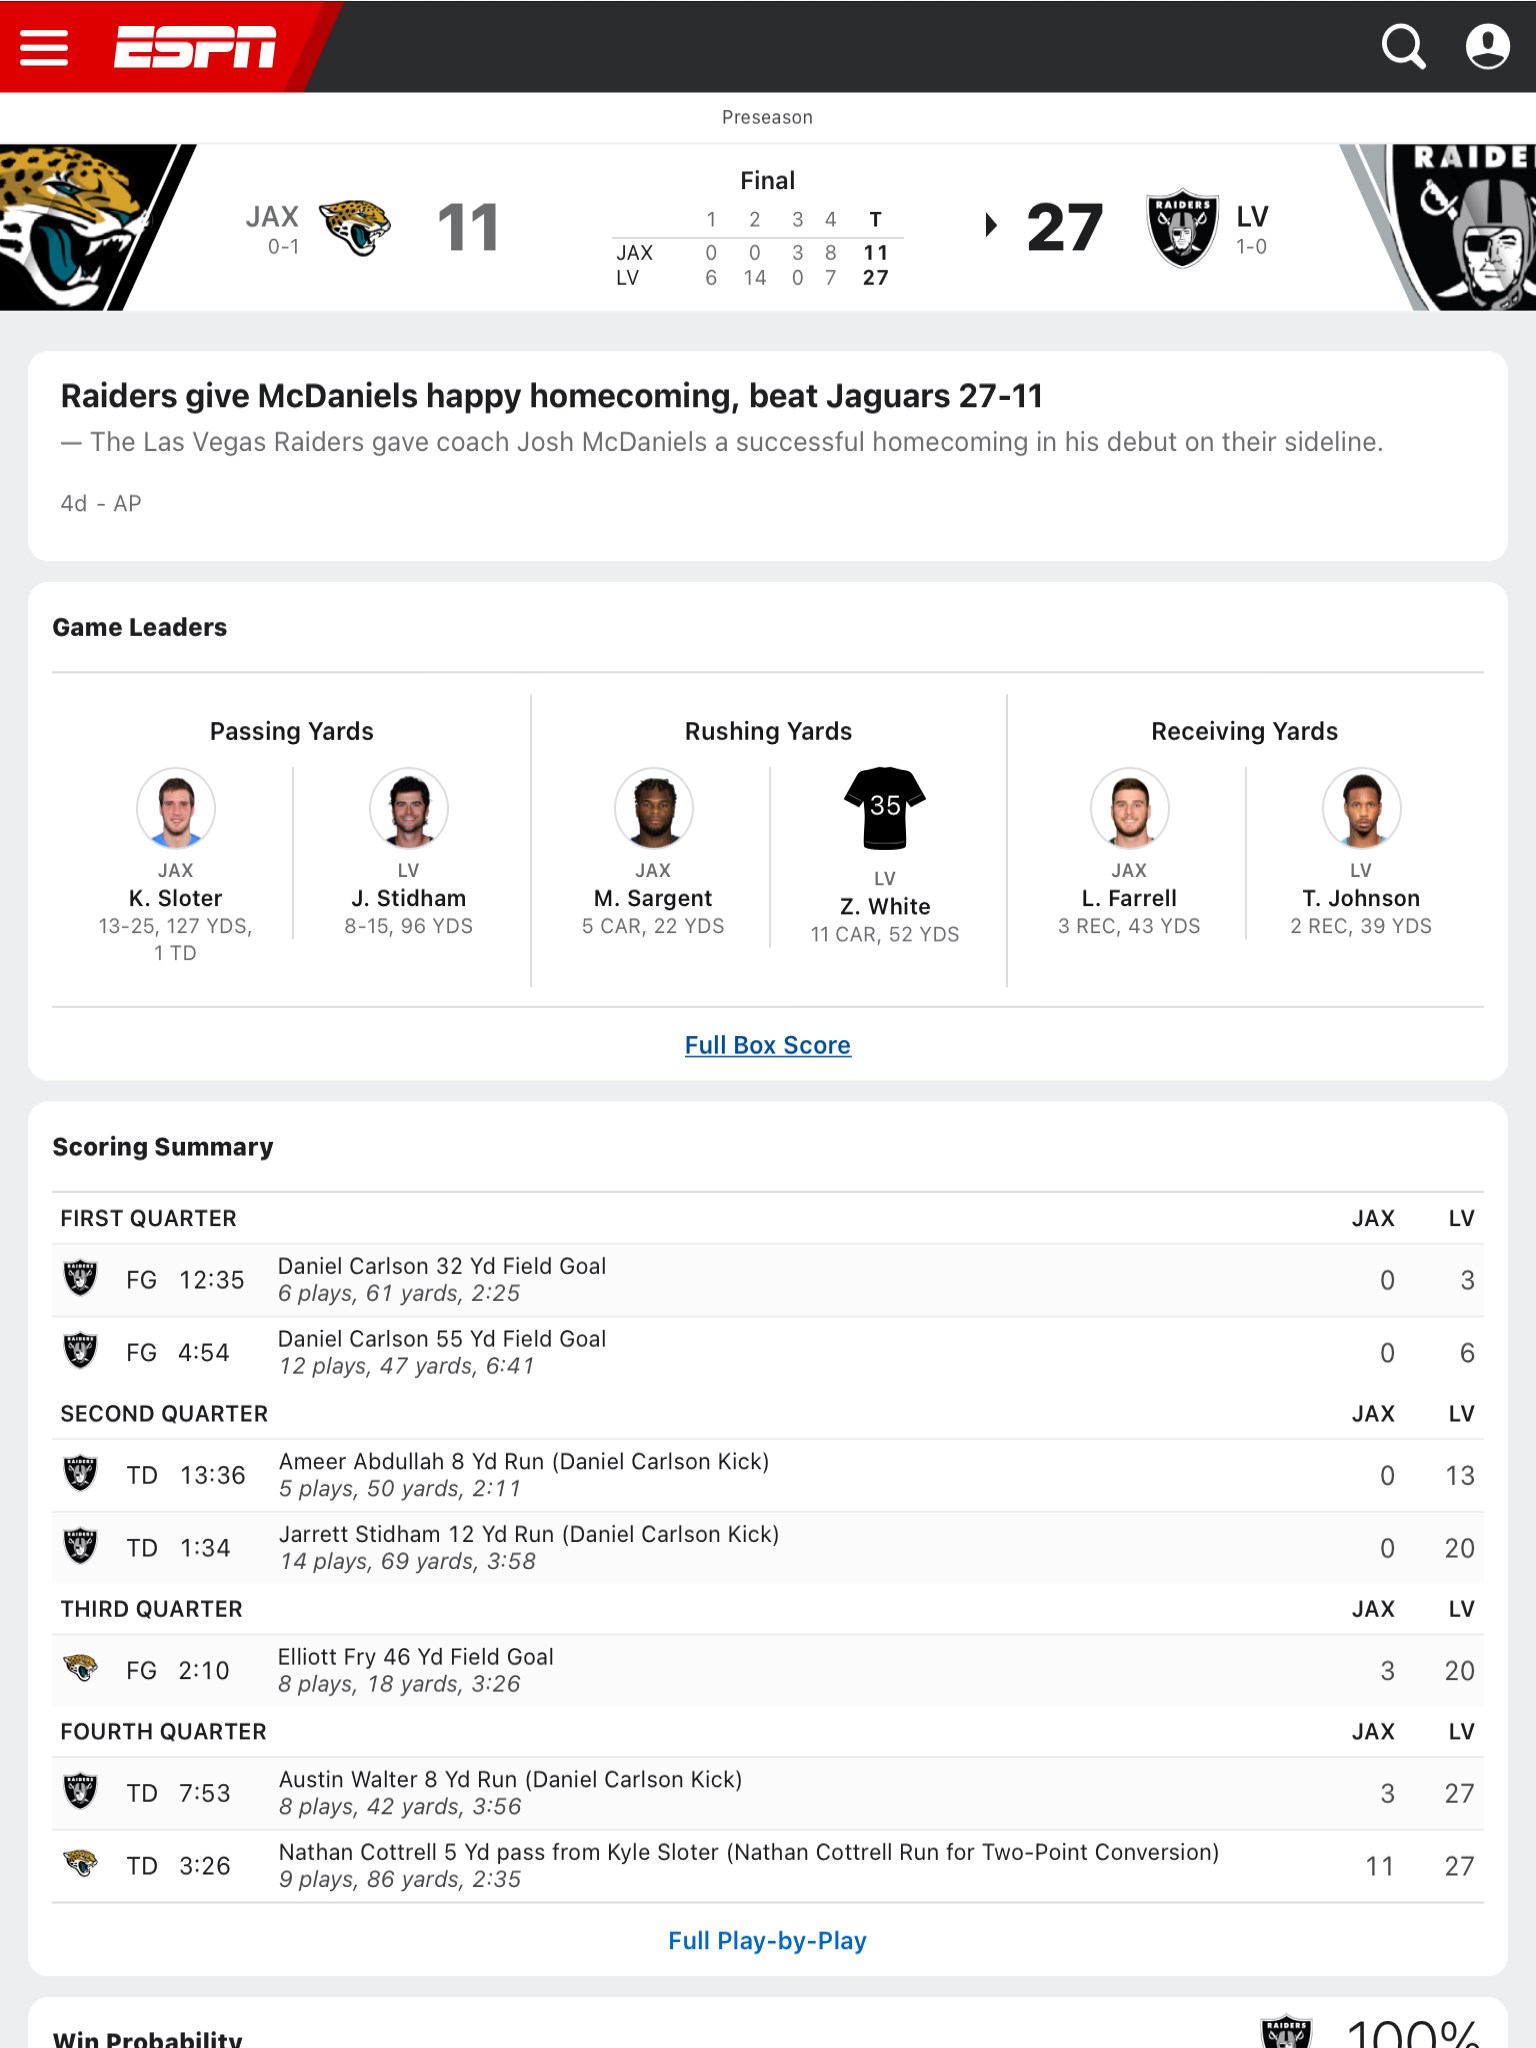Open the search magnifier

tap(1405, 46)
